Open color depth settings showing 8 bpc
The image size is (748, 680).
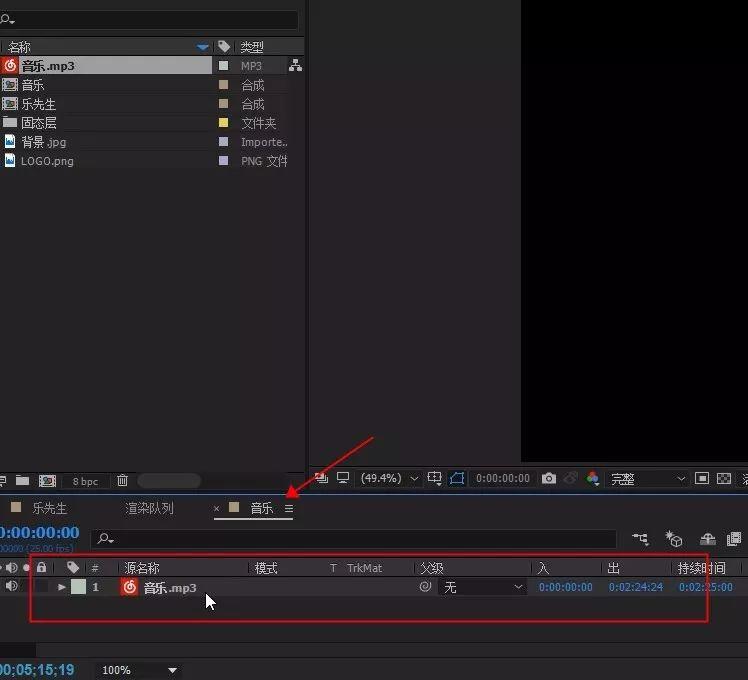85,481
